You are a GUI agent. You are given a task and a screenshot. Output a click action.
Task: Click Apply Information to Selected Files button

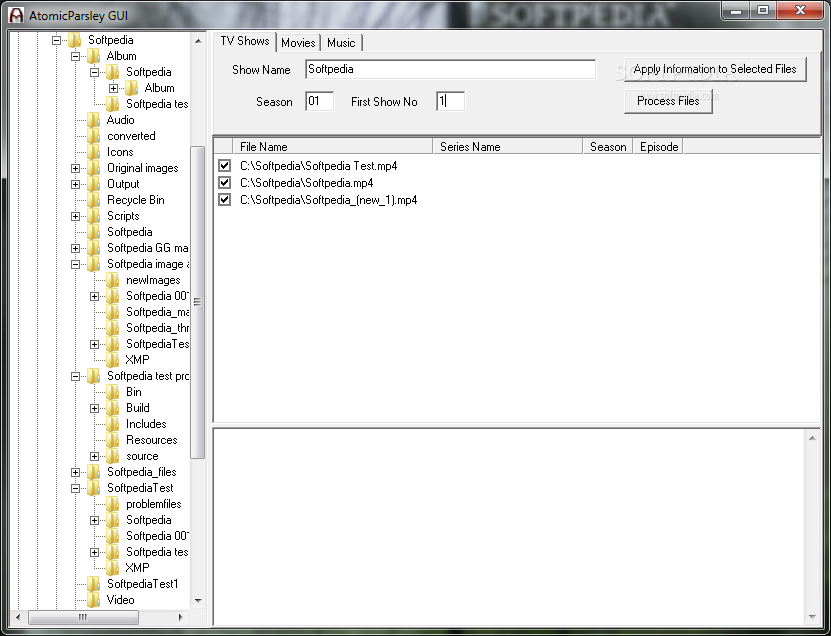coord(715,69)
